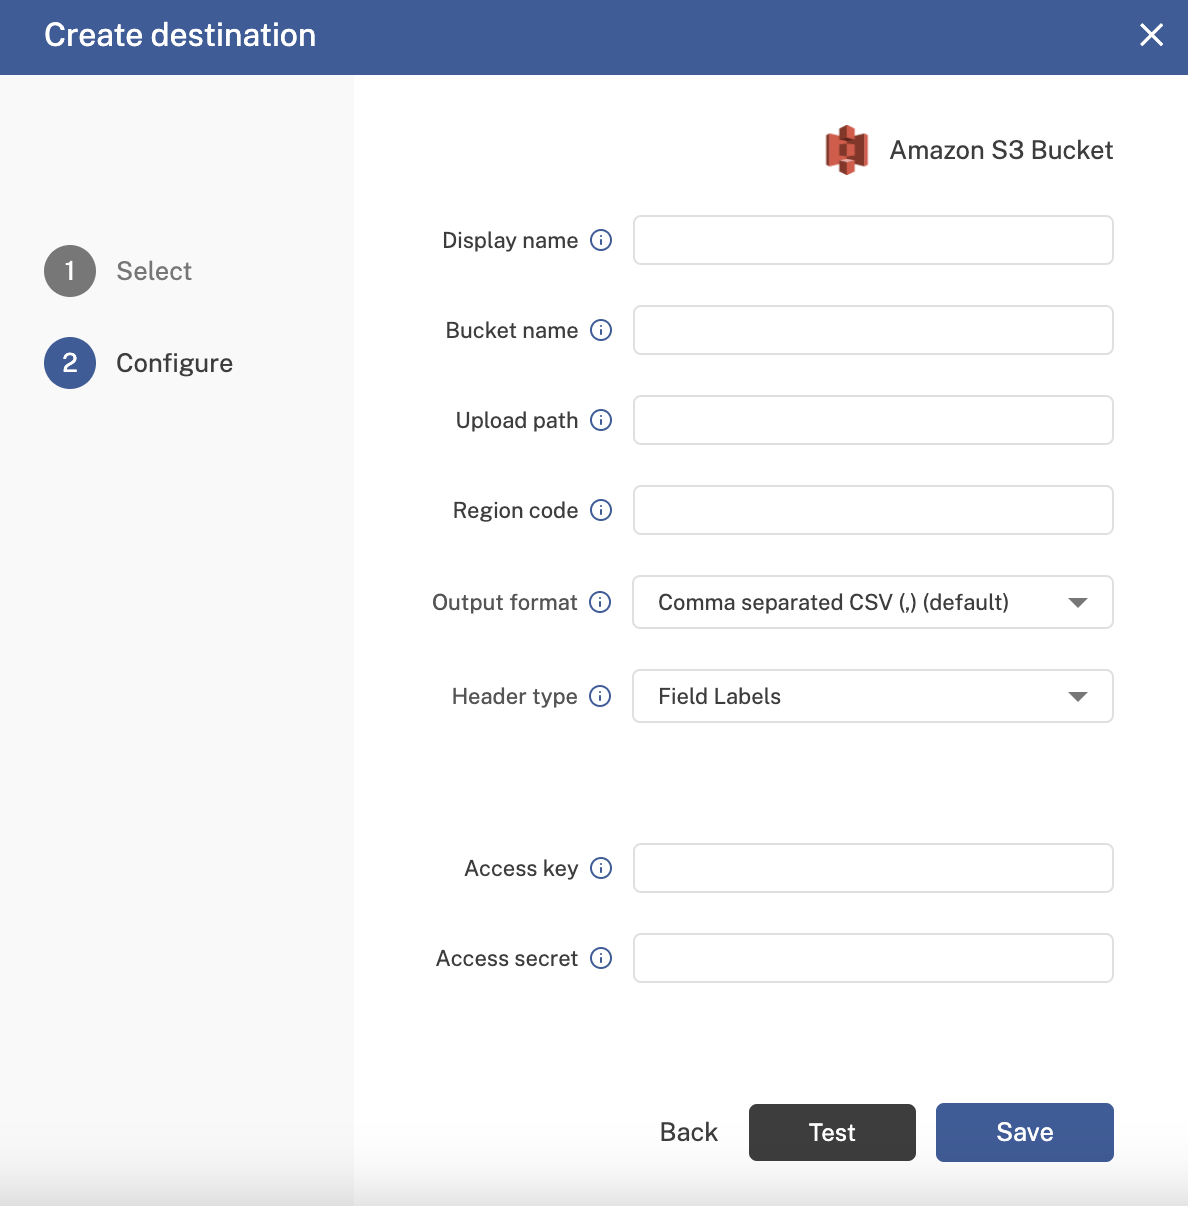The height and width of the screenshot is (1206, 1188).
Task: Click the Upload path info icon
Action: coord(601,420)
